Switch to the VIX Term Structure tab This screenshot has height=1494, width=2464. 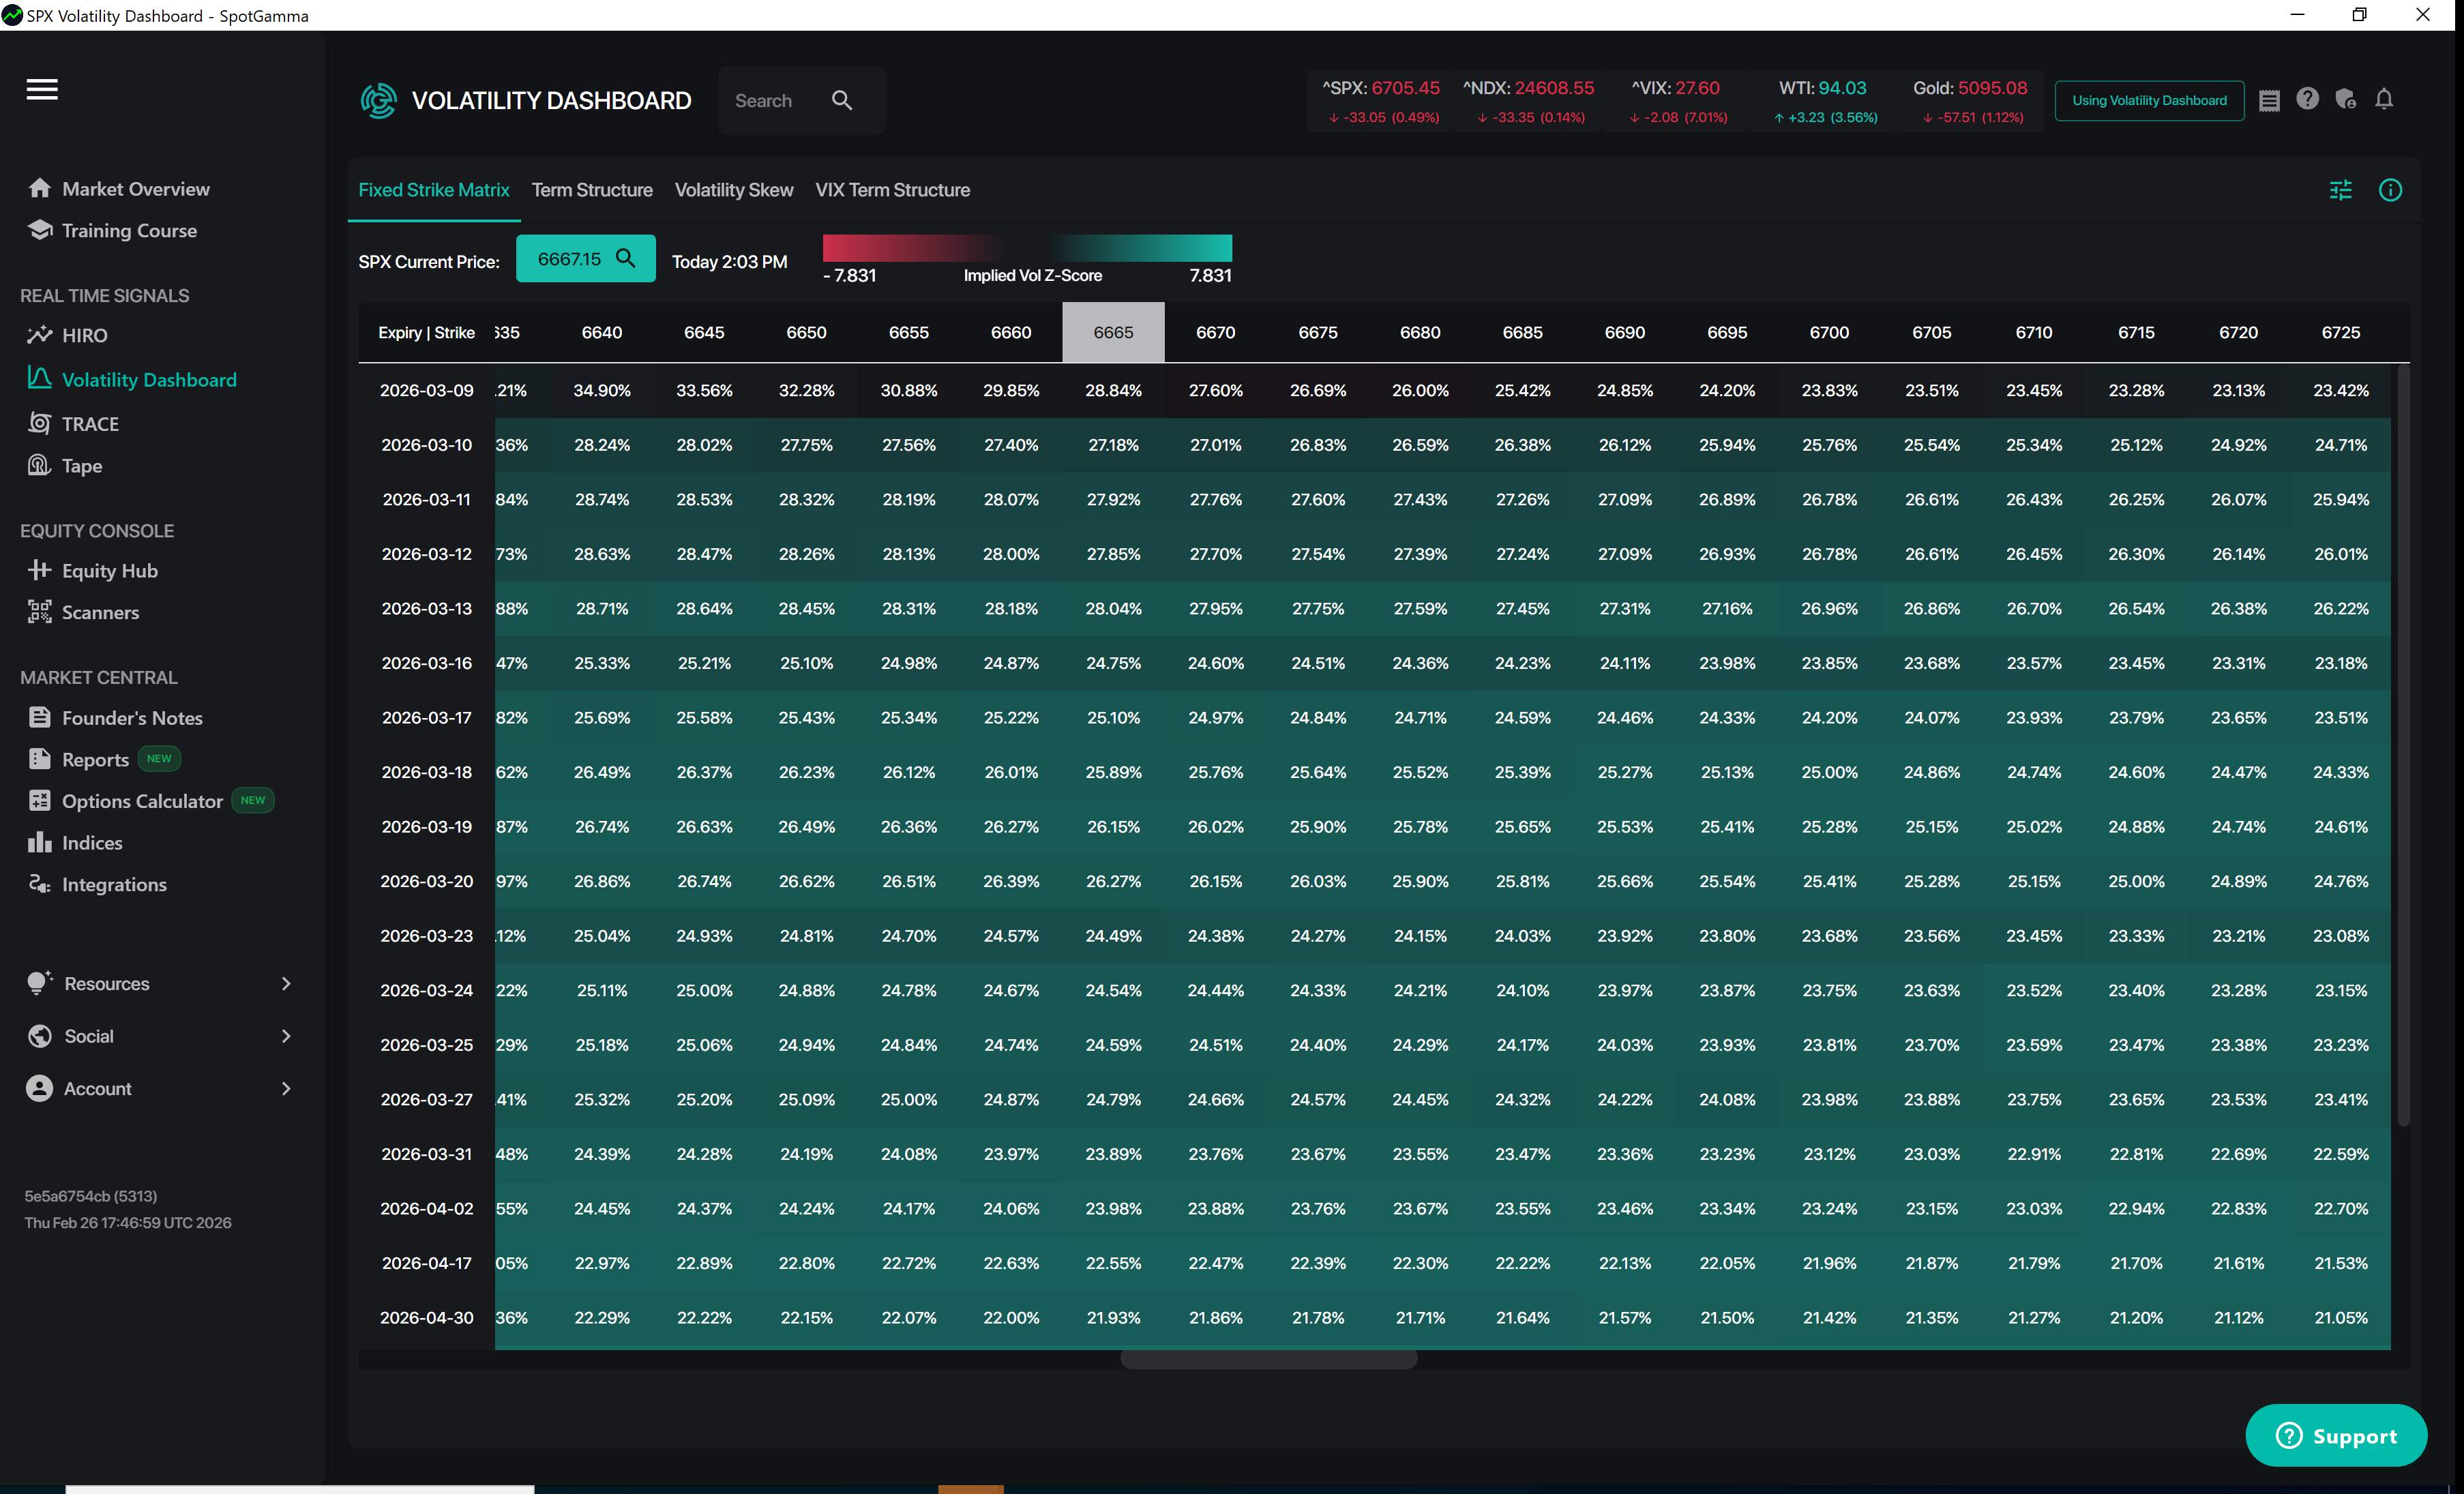click(892, 190)
